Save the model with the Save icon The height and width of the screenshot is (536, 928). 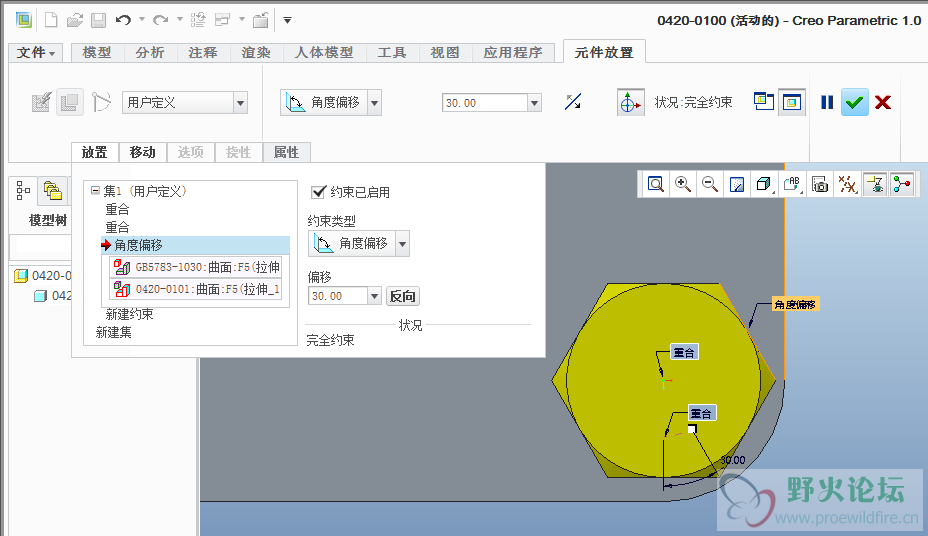click(x=98, y=20)
